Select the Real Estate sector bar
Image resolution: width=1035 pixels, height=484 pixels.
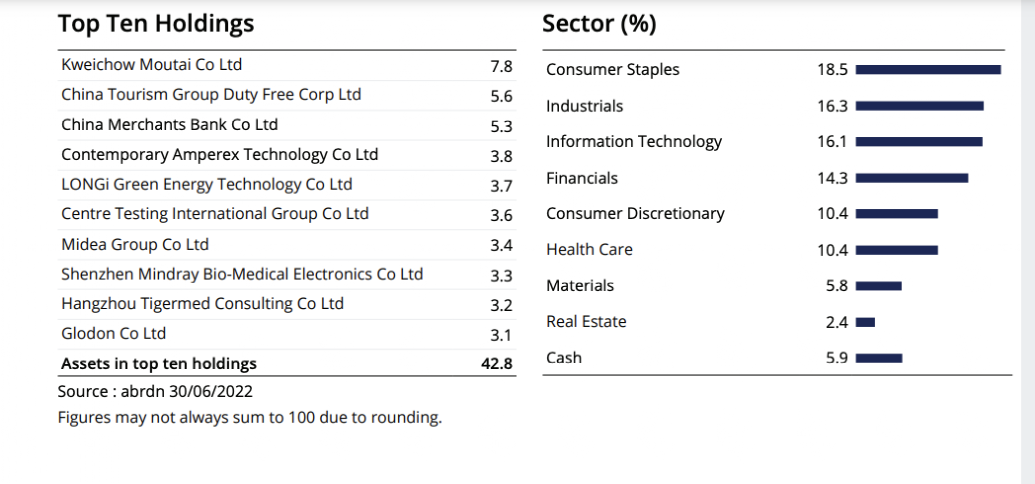coord(866,322)
